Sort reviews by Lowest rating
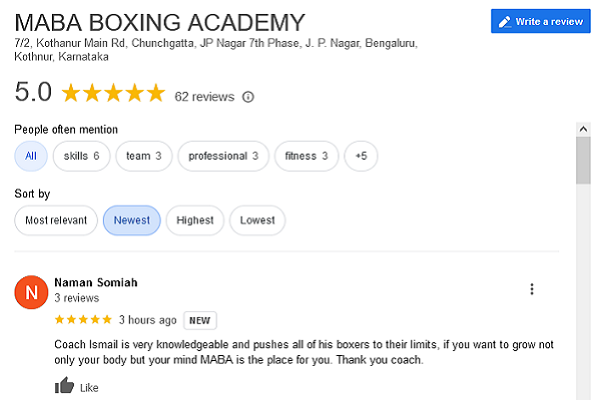 coord(258,220)
